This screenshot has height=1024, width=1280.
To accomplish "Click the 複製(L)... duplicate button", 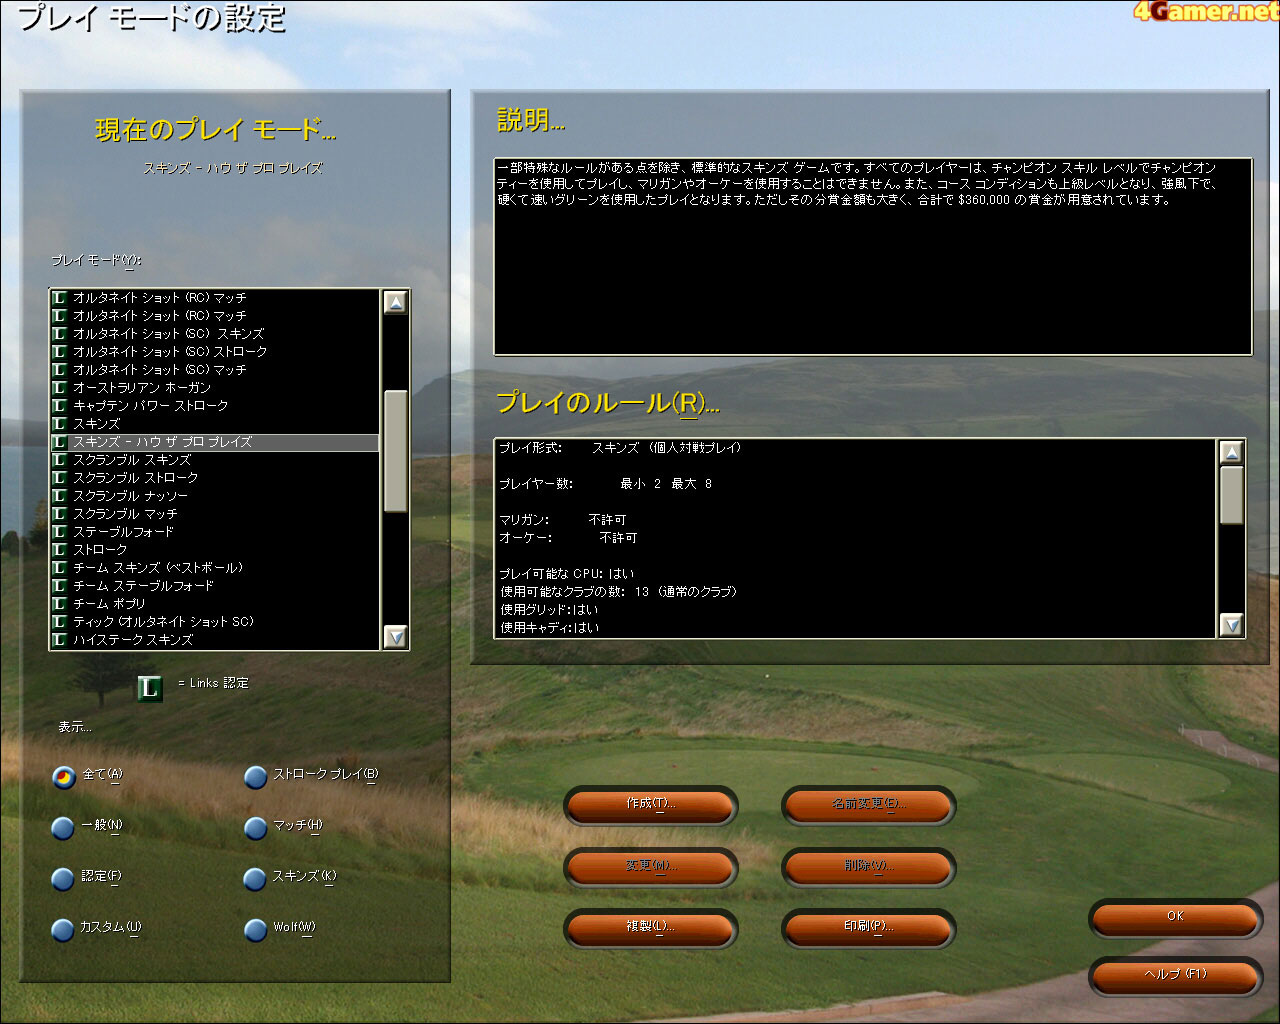I will pyautogui.click(x=651, y=928).
